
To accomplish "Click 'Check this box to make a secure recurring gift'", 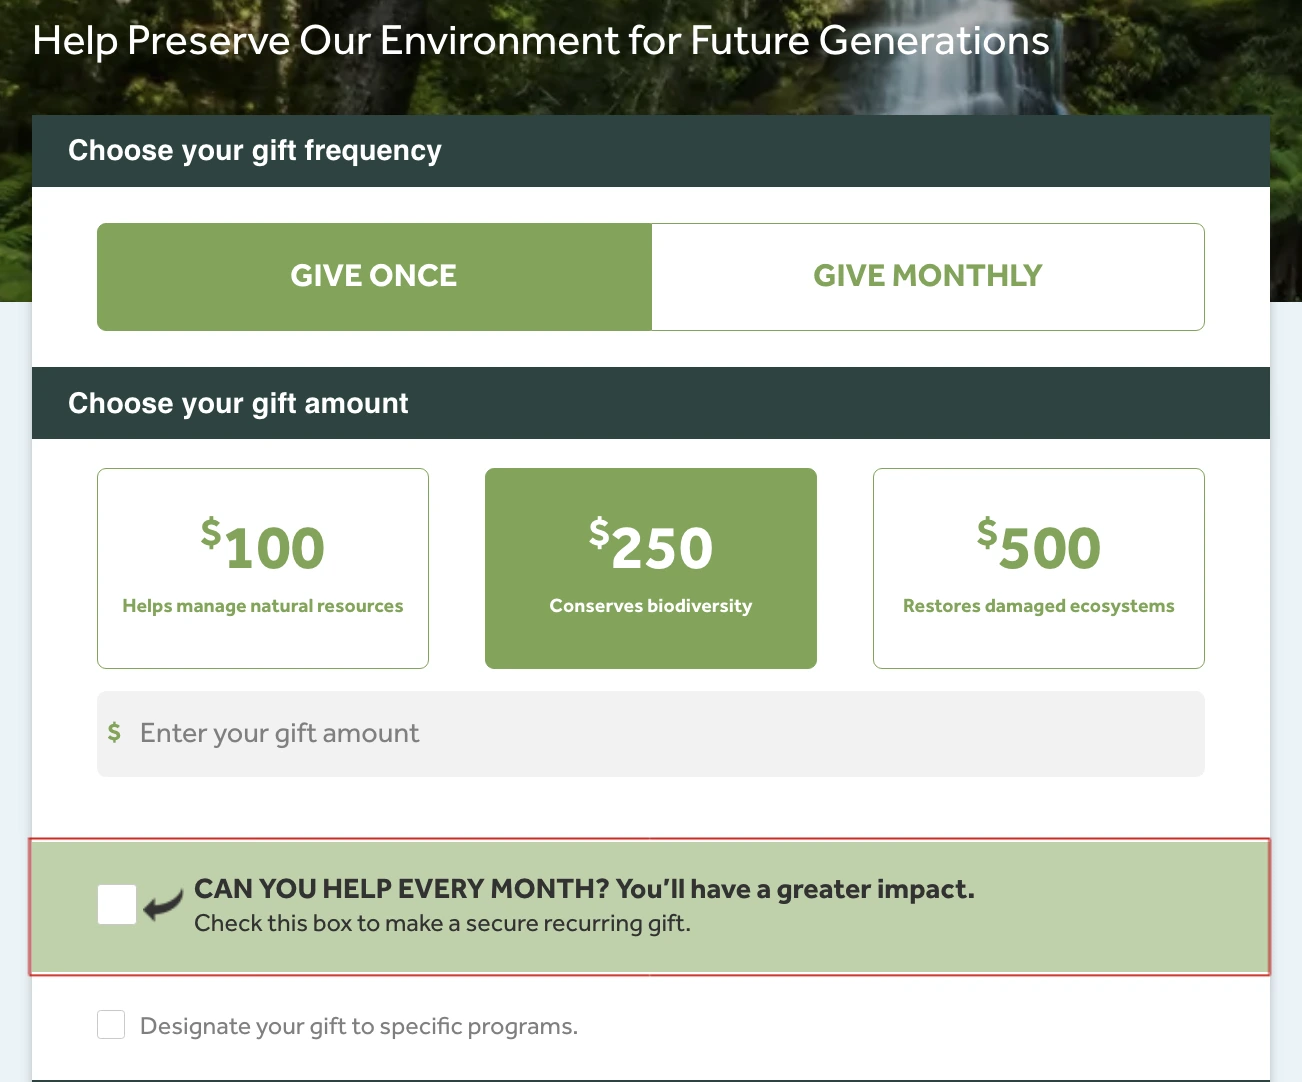I will [442, 924].
